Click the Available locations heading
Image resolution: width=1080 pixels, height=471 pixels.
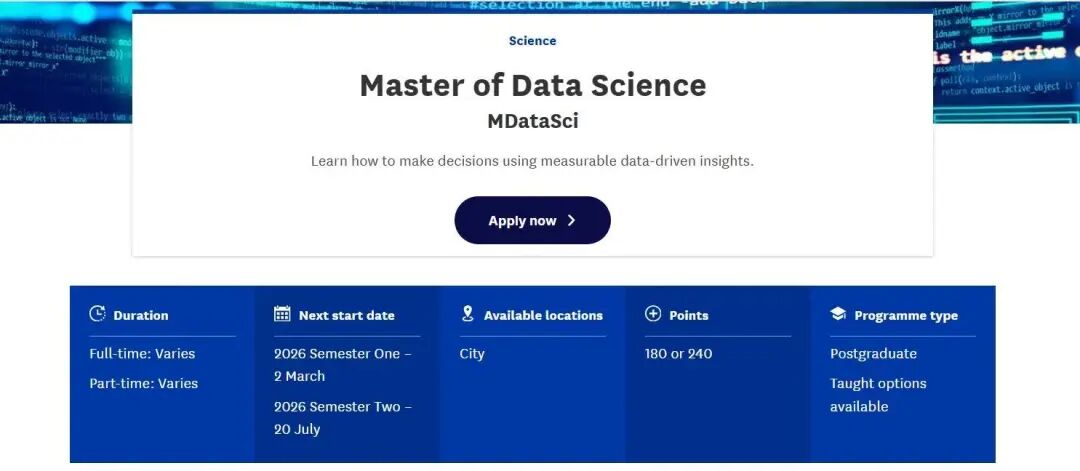[543, 315]
